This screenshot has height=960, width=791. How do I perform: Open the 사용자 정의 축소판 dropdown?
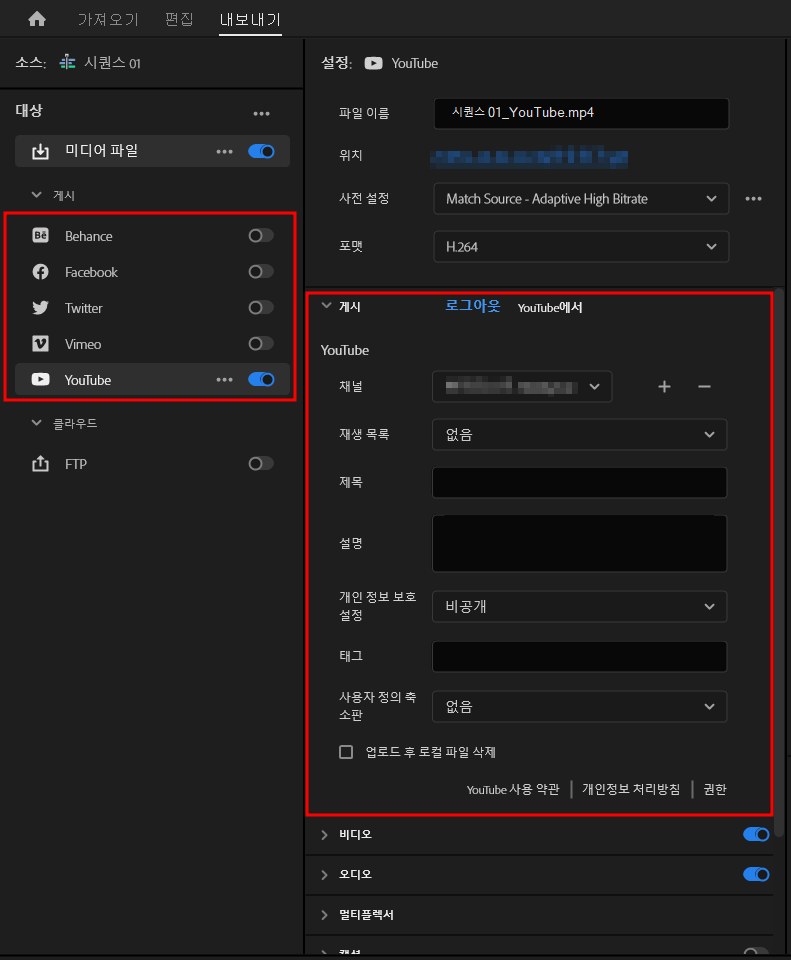[580, 707]
